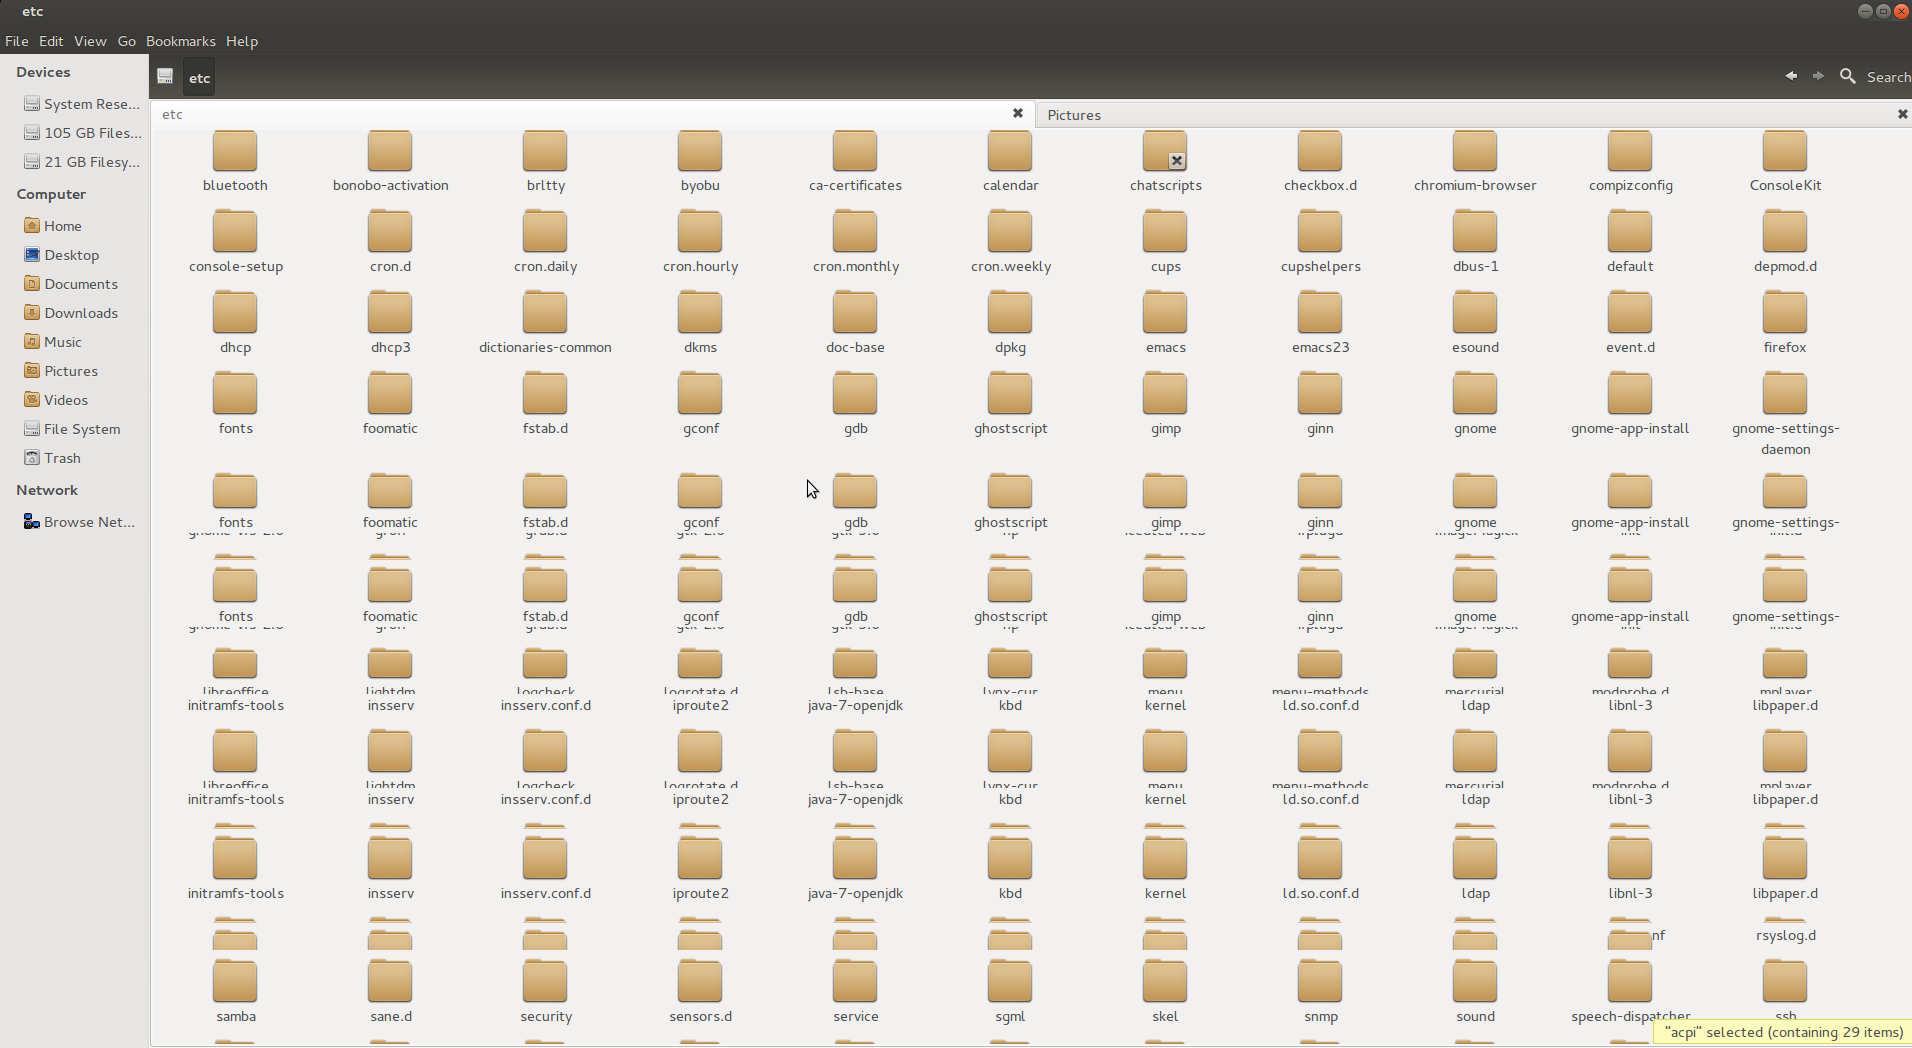Open the Bookmarks menu
Screen dimensions: 1912x1048
coord(180,41)
